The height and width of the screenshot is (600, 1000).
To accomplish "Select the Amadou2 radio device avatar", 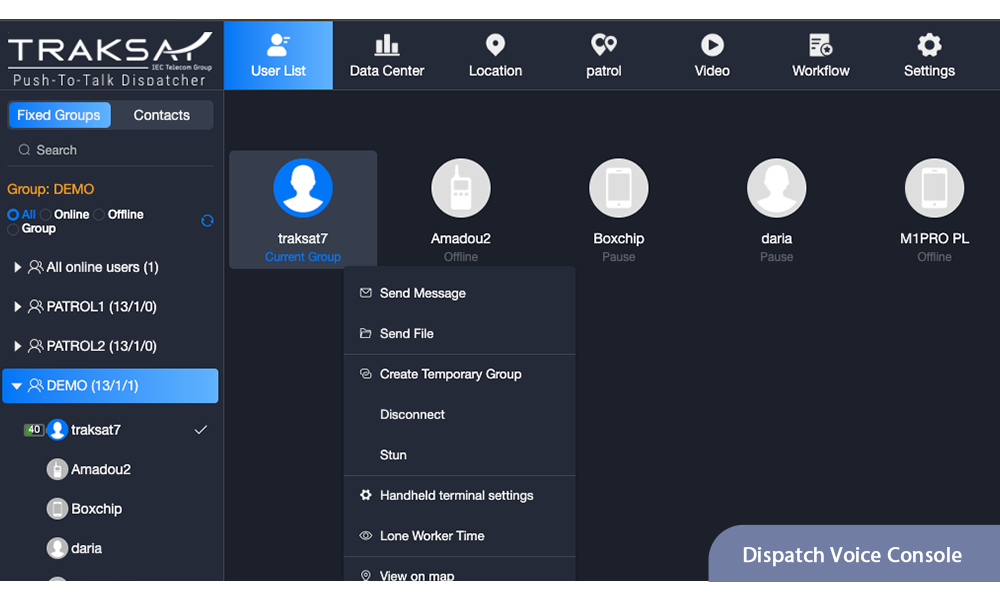I will [x=461, y=189].
